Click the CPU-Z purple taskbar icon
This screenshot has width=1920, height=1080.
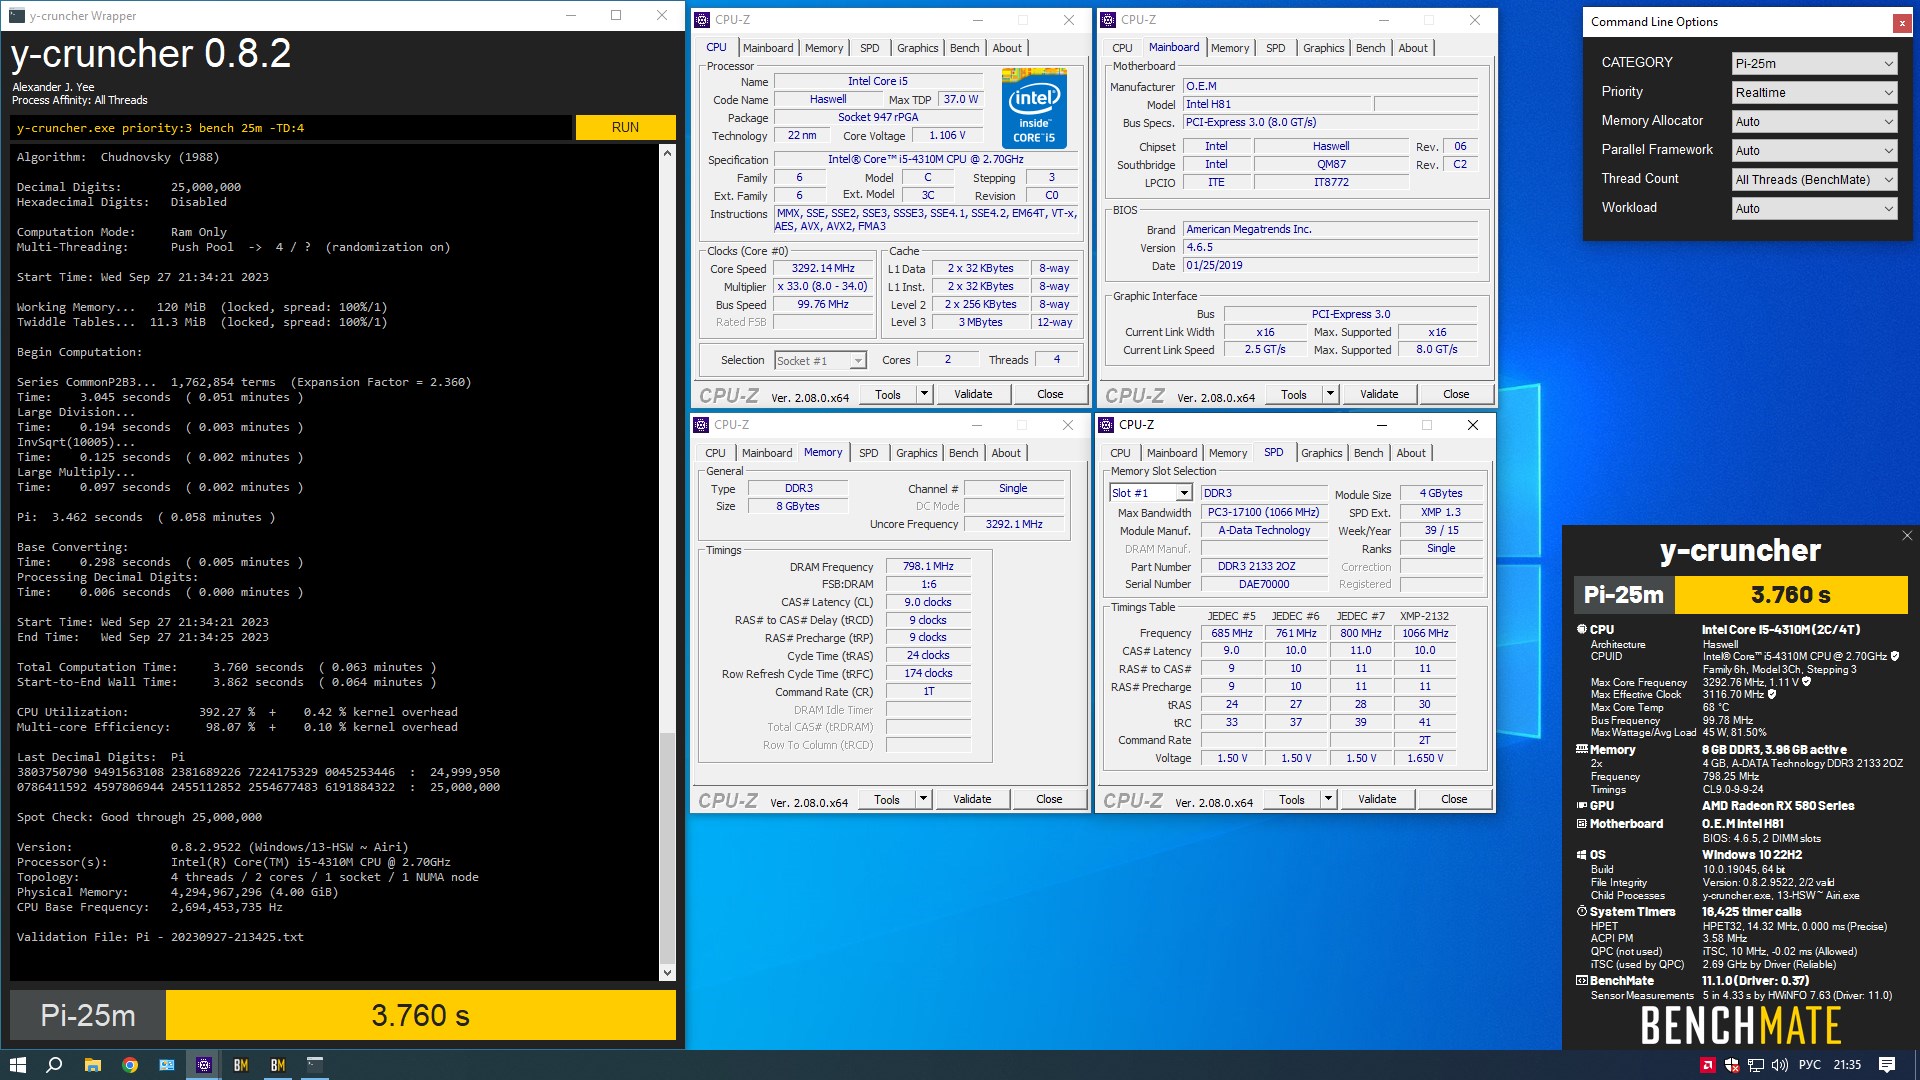click(x=203, y=1065)
